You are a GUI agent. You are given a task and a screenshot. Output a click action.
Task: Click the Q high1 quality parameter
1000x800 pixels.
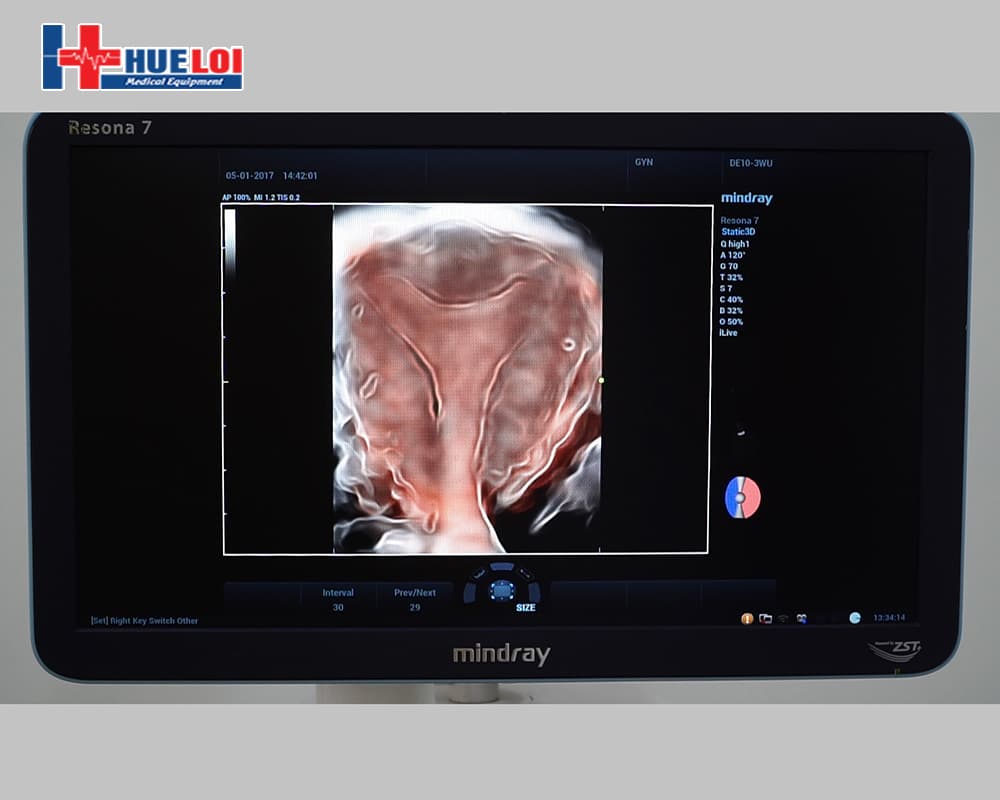(735, 243)
